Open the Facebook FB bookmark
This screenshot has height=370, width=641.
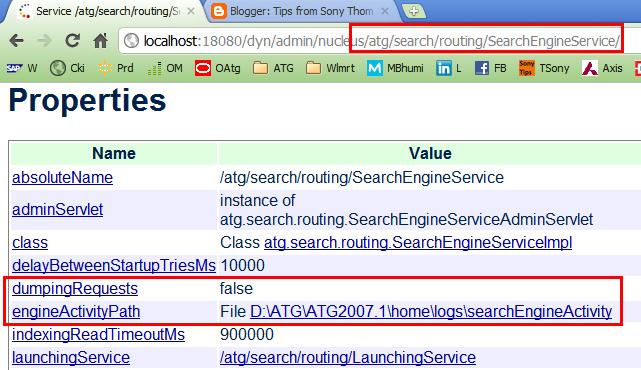pos(491,68)
